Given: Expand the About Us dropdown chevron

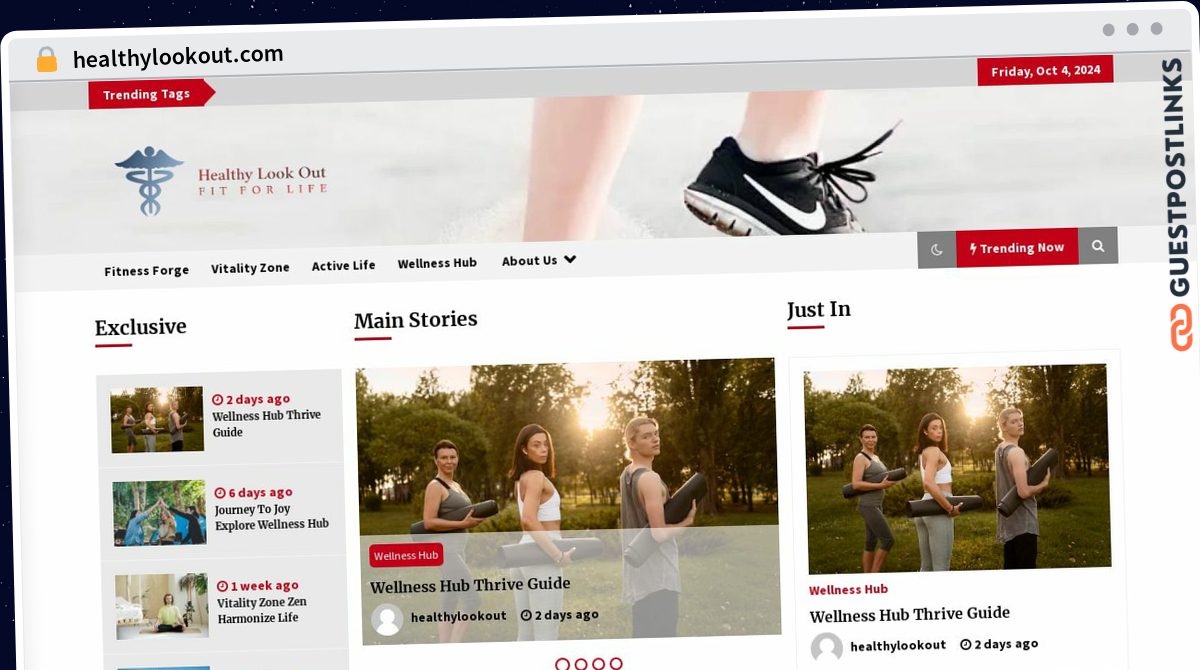Looking at the screenshot, I should (x=570, y=259).
